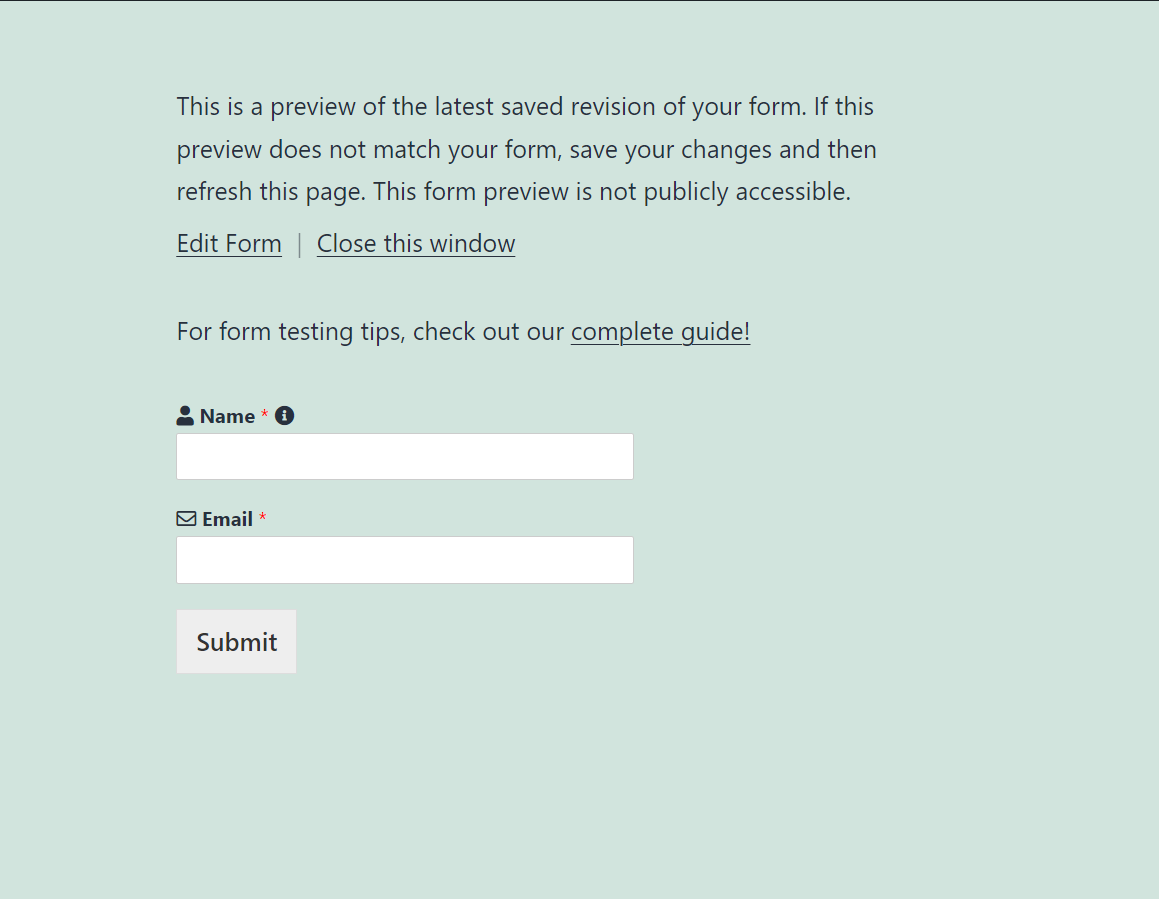This screenshot has height=899, width=1159.
Task: Click the bold Email field label
Action: click(228, 520)
